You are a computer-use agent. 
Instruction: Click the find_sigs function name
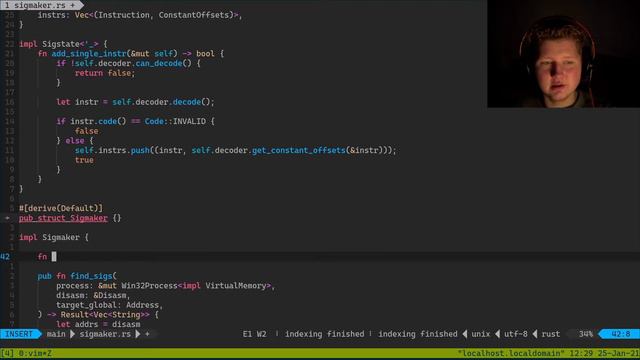point(91,276)
